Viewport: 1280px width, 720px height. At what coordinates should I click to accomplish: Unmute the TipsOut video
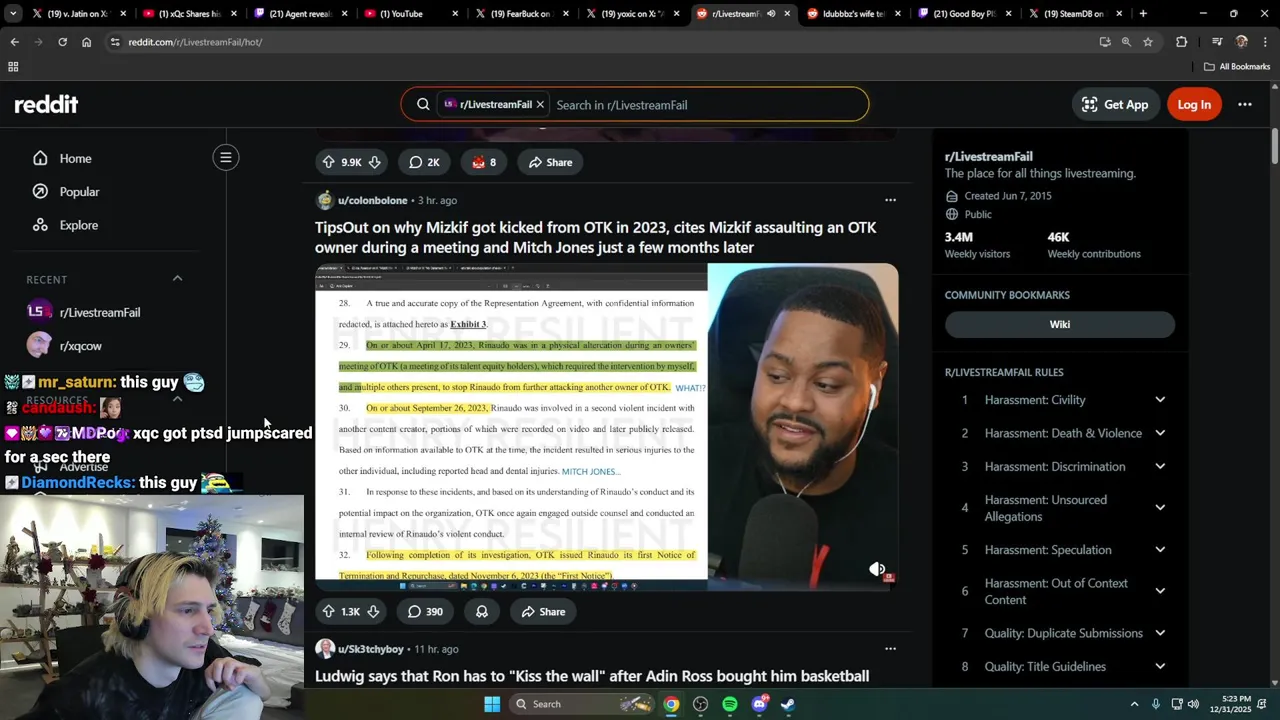[877, 569]
